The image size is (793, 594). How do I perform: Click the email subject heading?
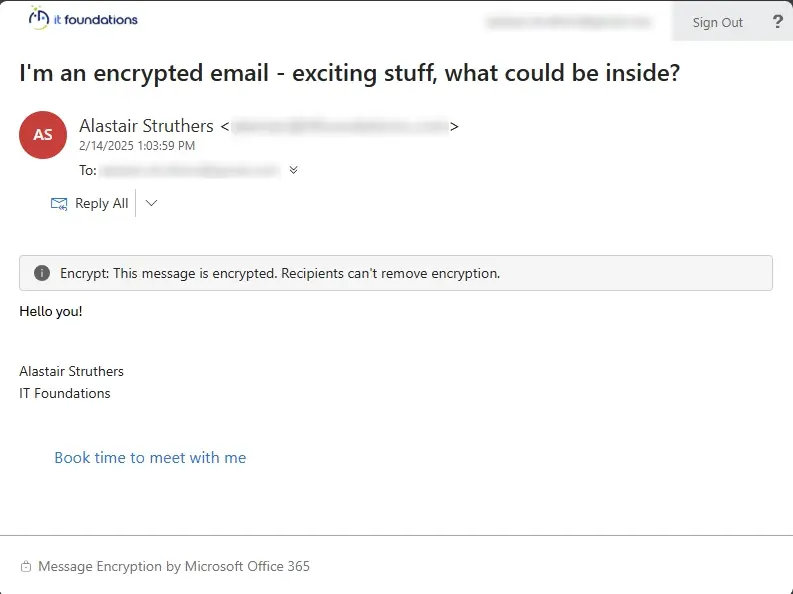(x=349, y=73)
